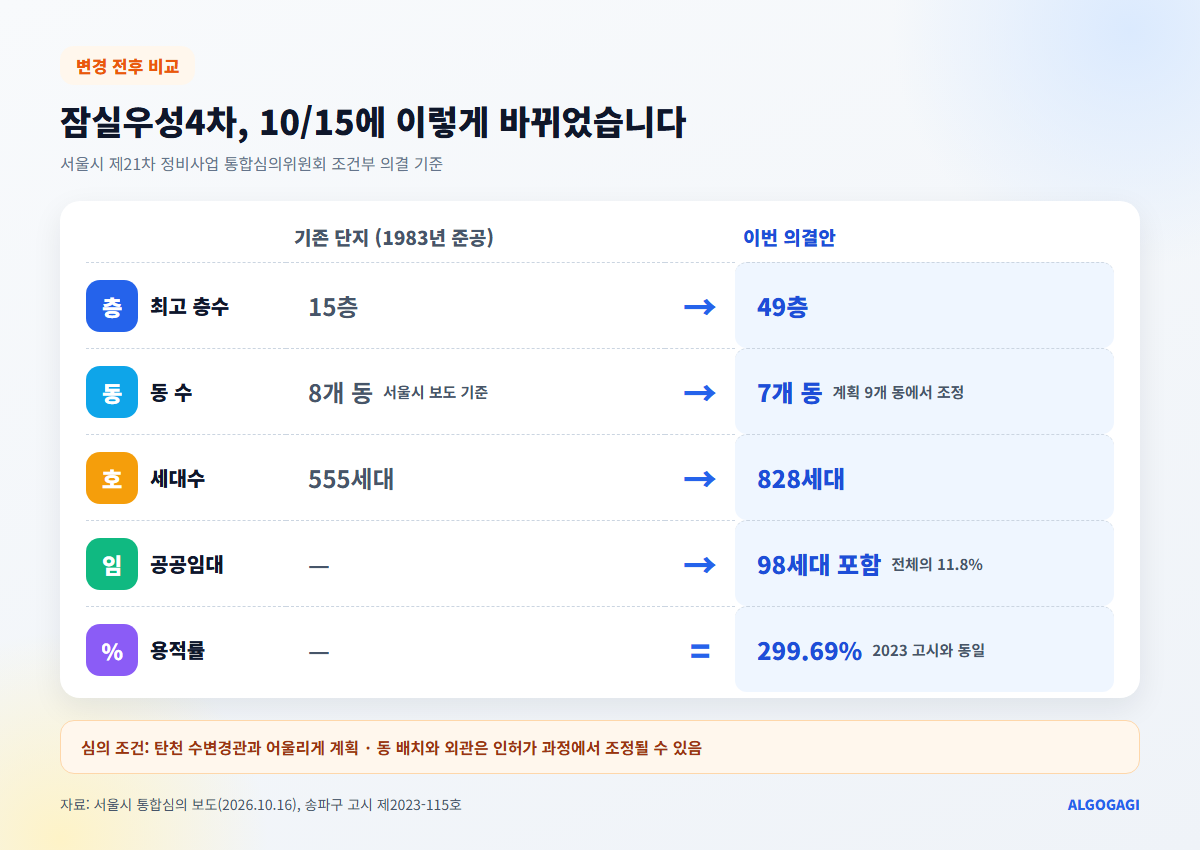1200x850 pixels.
Task: Click the 변경 전후 비교 badge
Action: tap(127, 67)
